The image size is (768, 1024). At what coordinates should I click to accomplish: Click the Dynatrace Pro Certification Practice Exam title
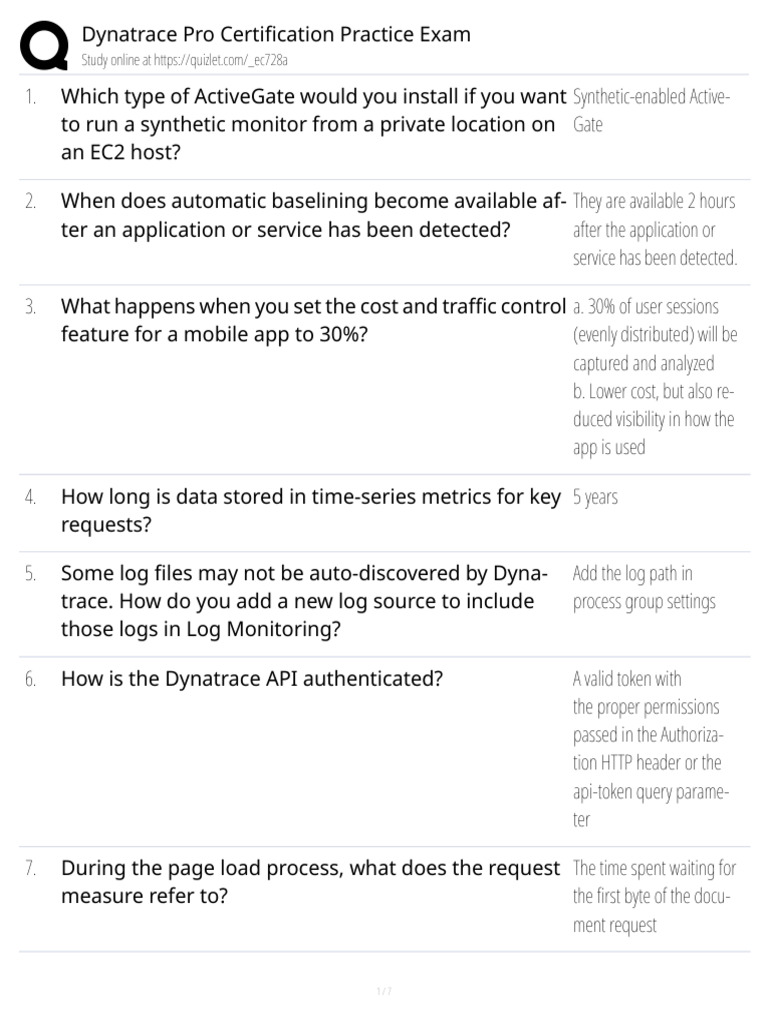coord(276,34)
